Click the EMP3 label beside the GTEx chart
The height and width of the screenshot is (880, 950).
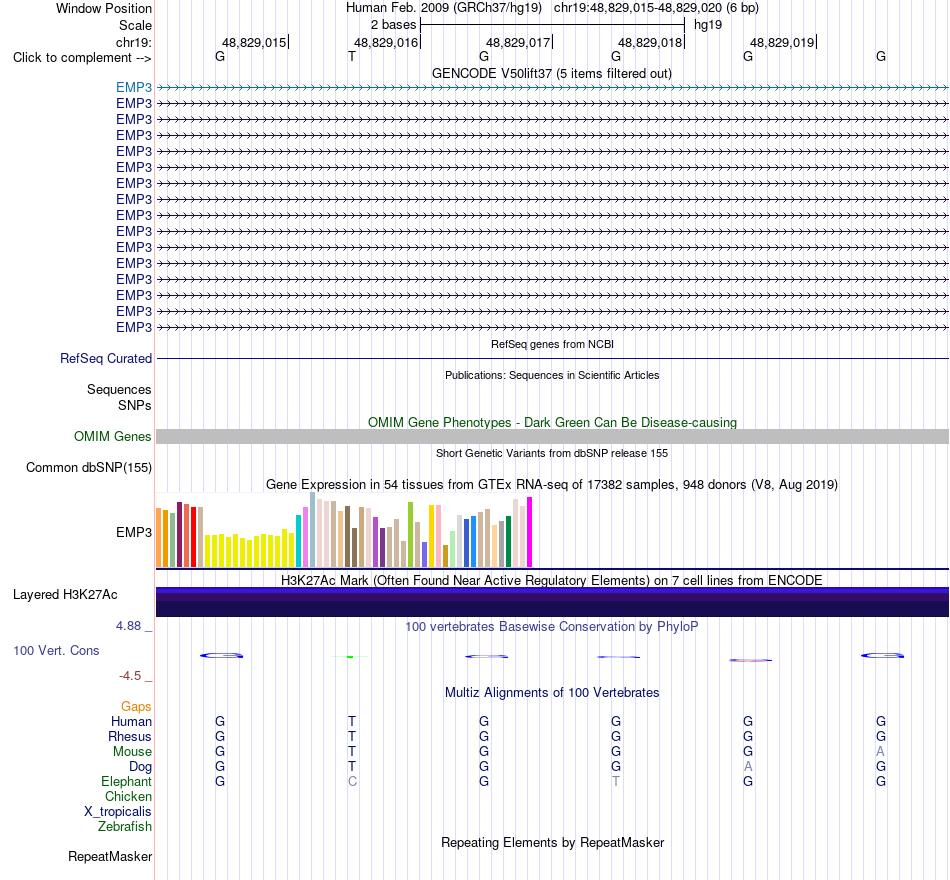tap(134, 532)
